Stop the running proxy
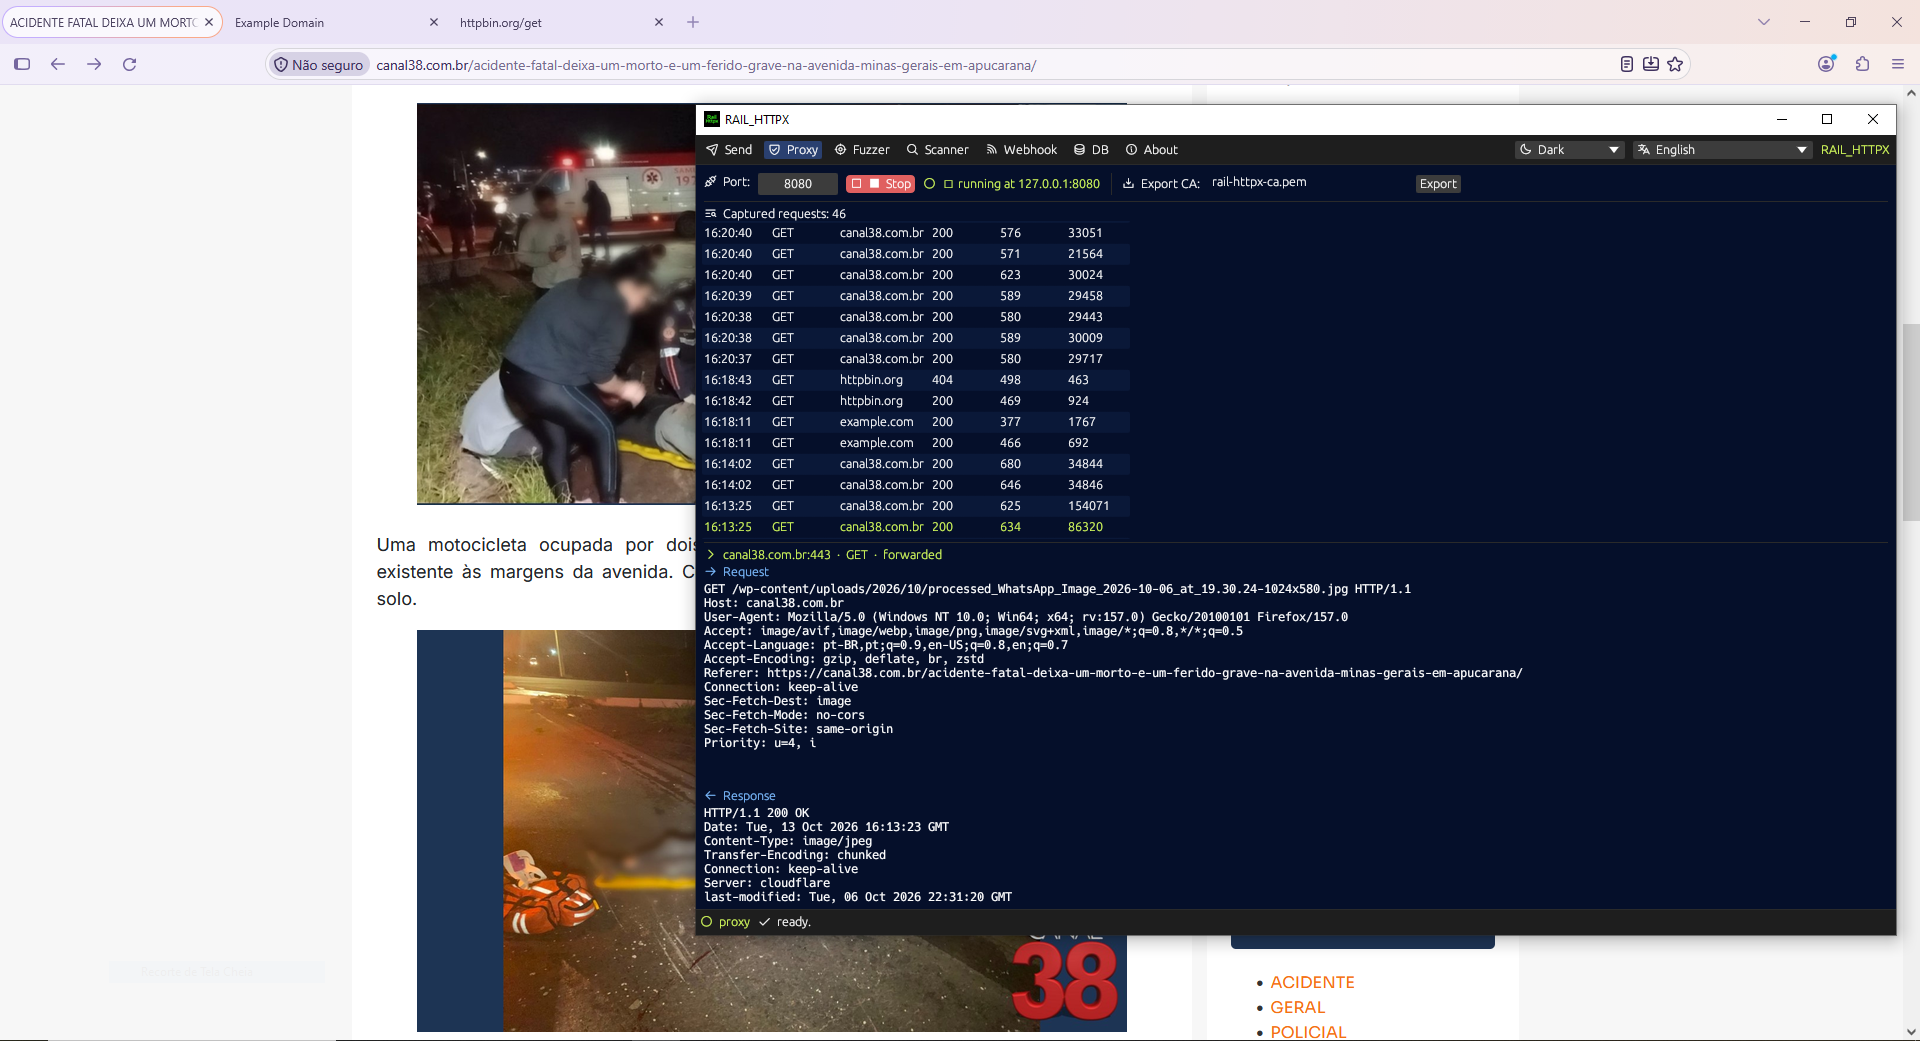This screenshot has width=1920, height=1041. [x=881, y=184]
